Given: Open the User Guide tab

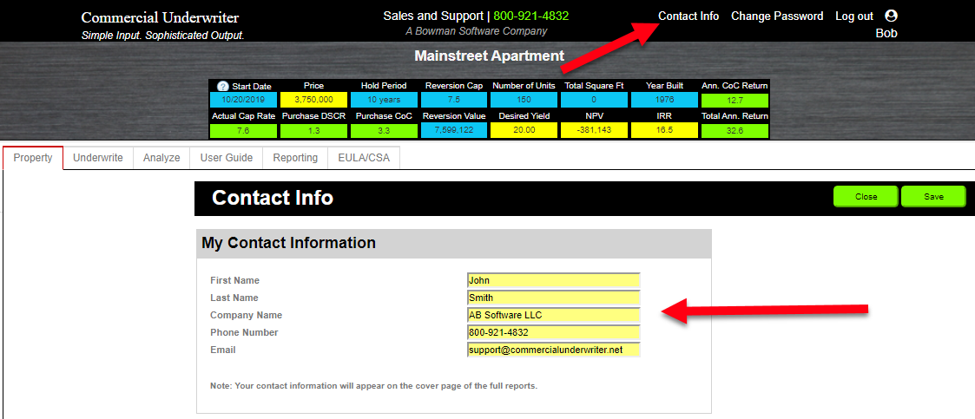Looking at the screenshot, I should click(x=226, y=158).
